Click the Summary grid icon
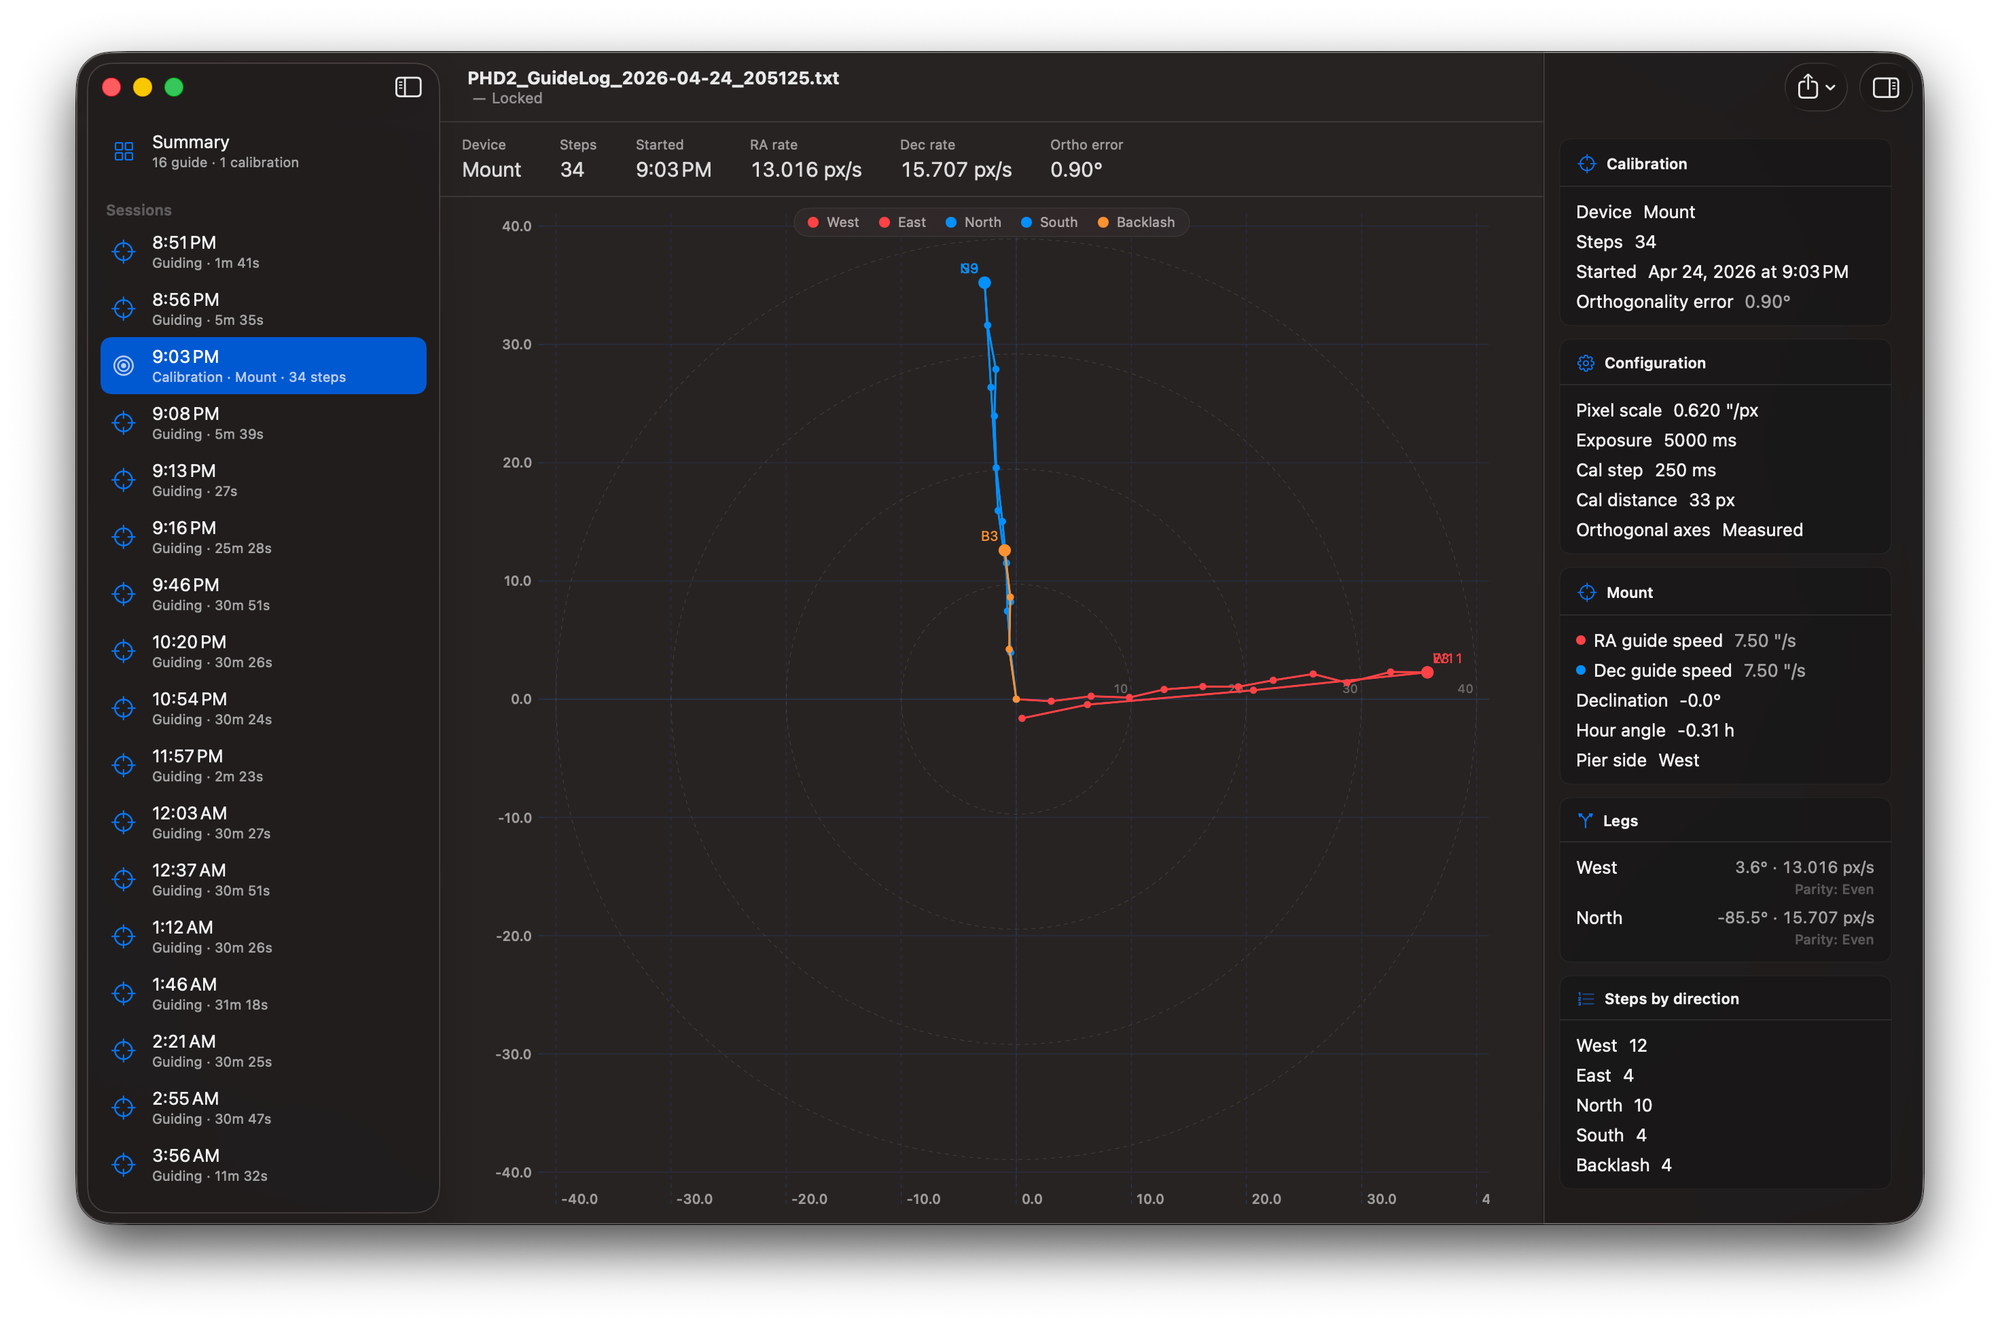 [x=124, y=151]
